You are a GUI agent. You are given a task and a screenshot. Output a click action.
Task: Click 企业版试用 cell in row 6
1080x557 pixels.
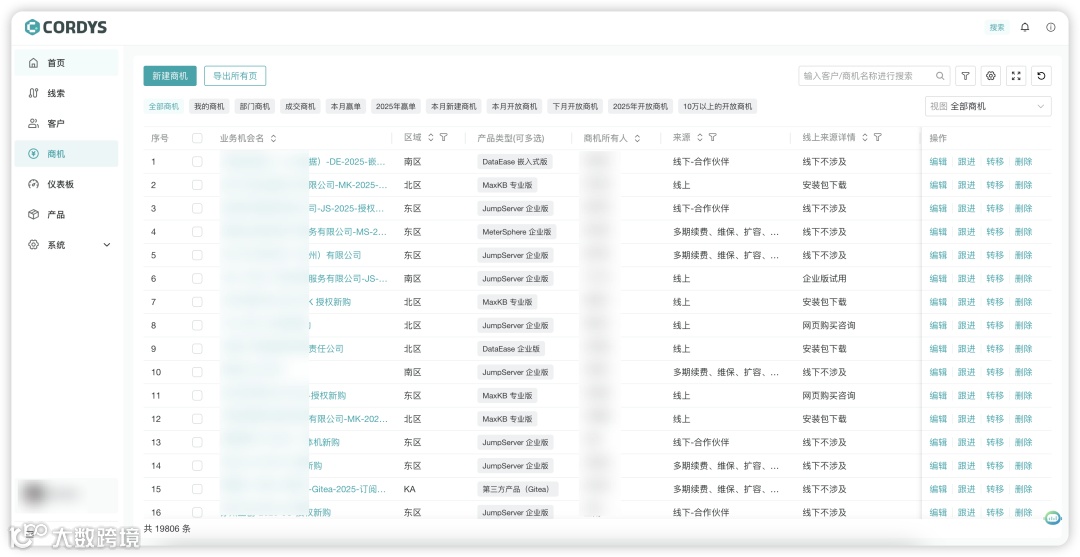[x=824, y=279]
